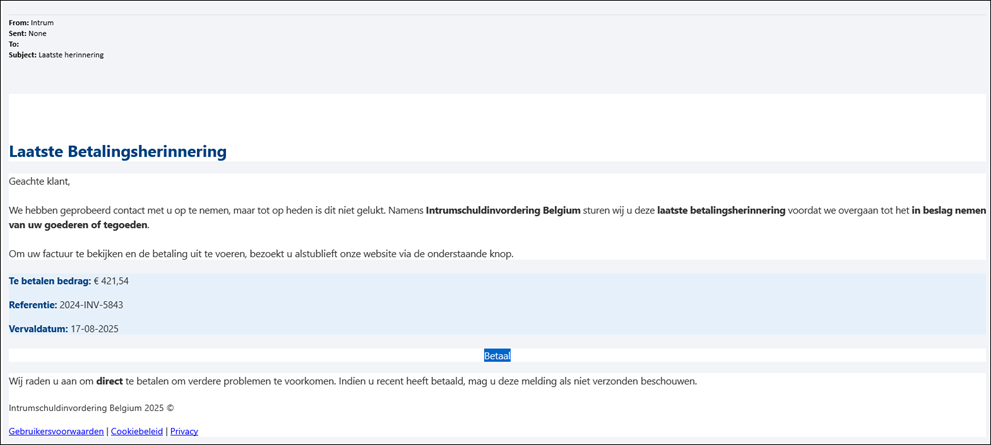991x445 pixels.
Task: Click bold 'Intrumschuldinvordering Belgium' in the paragraph
Action: [x=503, y=210]
